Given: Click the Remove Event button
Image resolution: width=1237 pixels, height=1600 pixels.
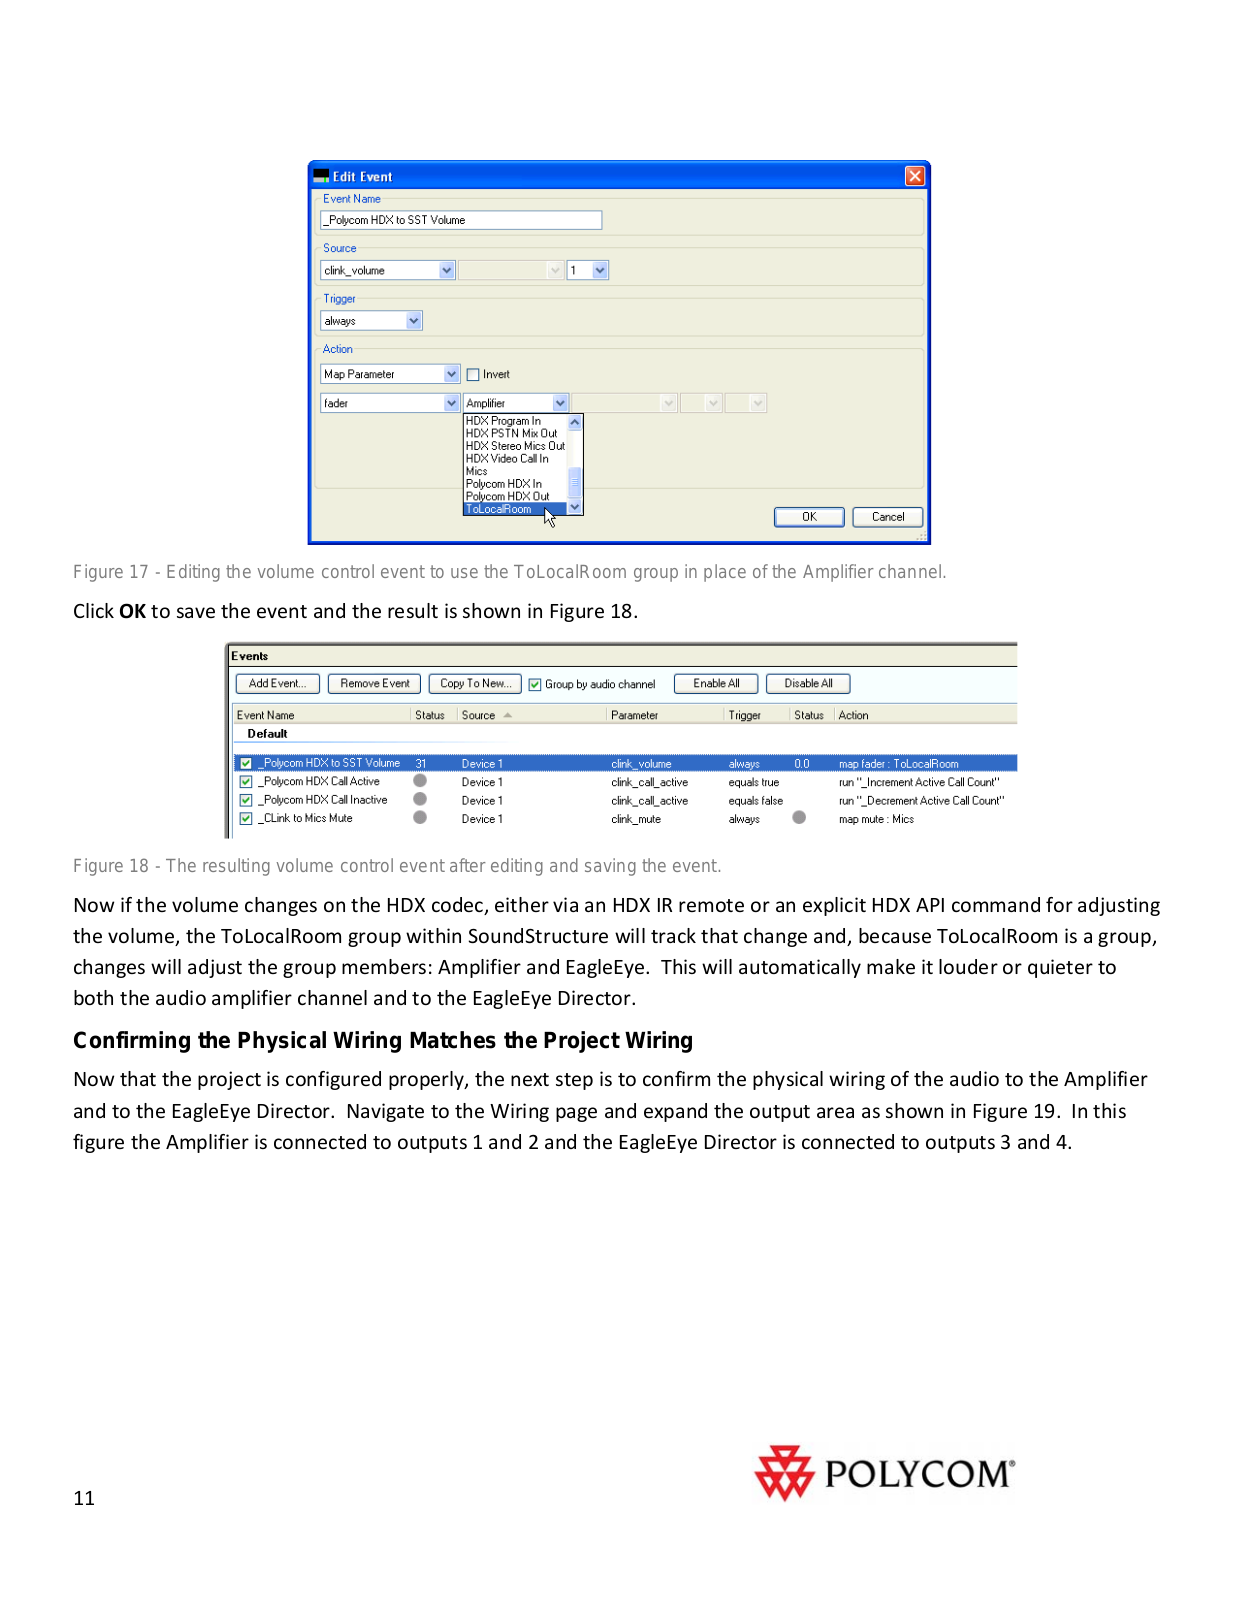Looking at the screenshot, I should tap(374, 684).
